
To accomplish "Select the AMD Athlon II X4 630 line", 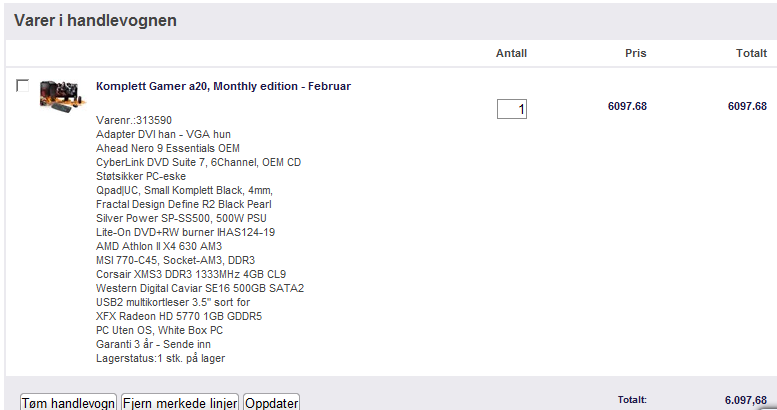I will 159,246.
